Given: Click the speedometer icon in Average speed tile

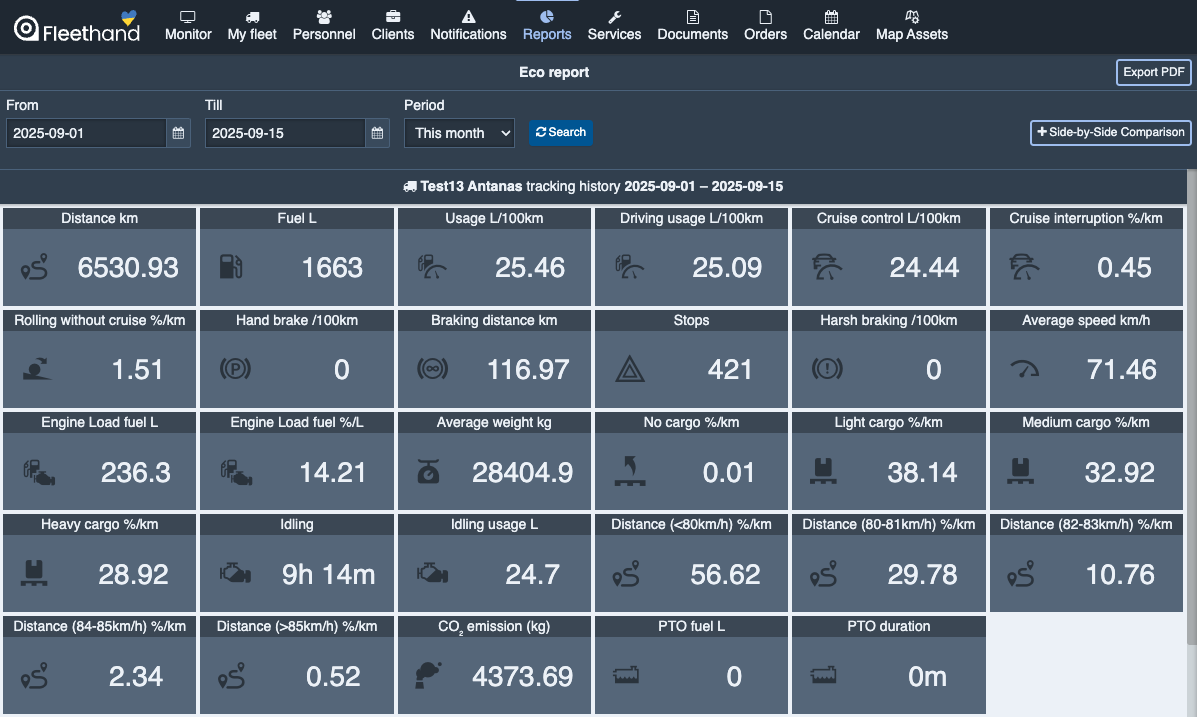Looking at the screenshot, I should point(1025,369).
